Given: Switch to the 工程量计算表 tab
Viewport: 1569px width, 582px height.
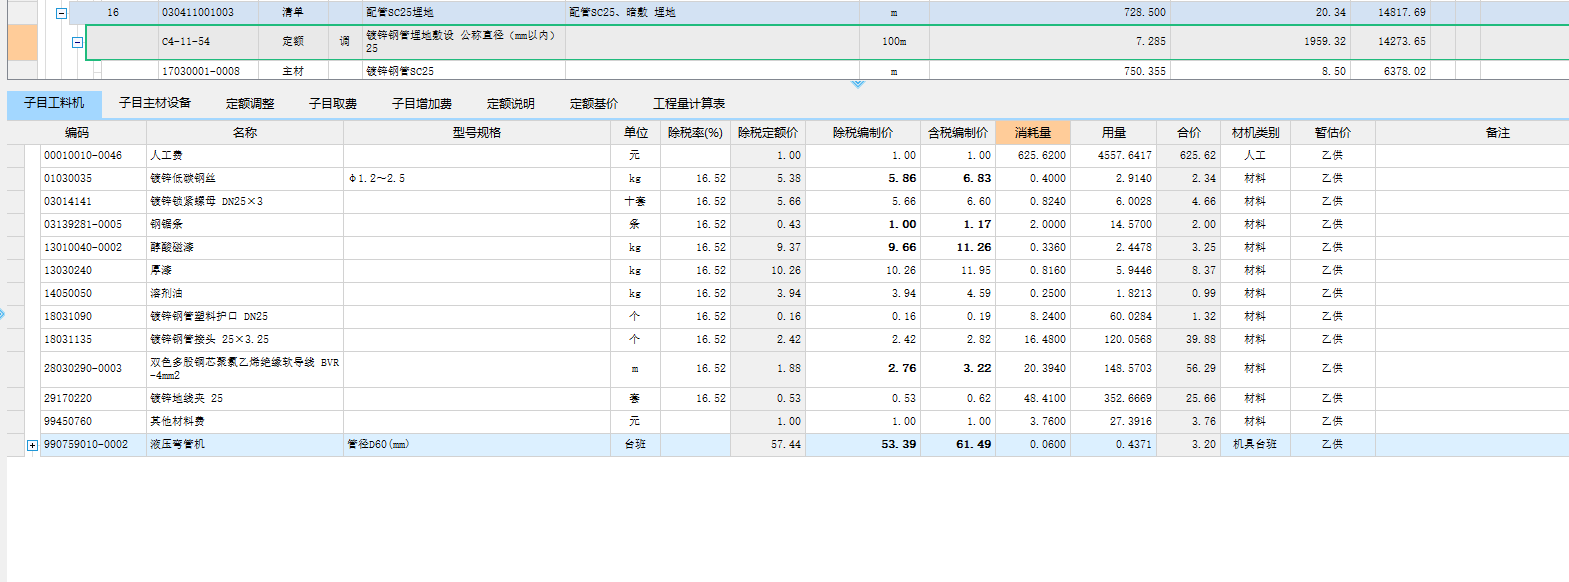Looking at the screenshot, I should tap(689, 104).
